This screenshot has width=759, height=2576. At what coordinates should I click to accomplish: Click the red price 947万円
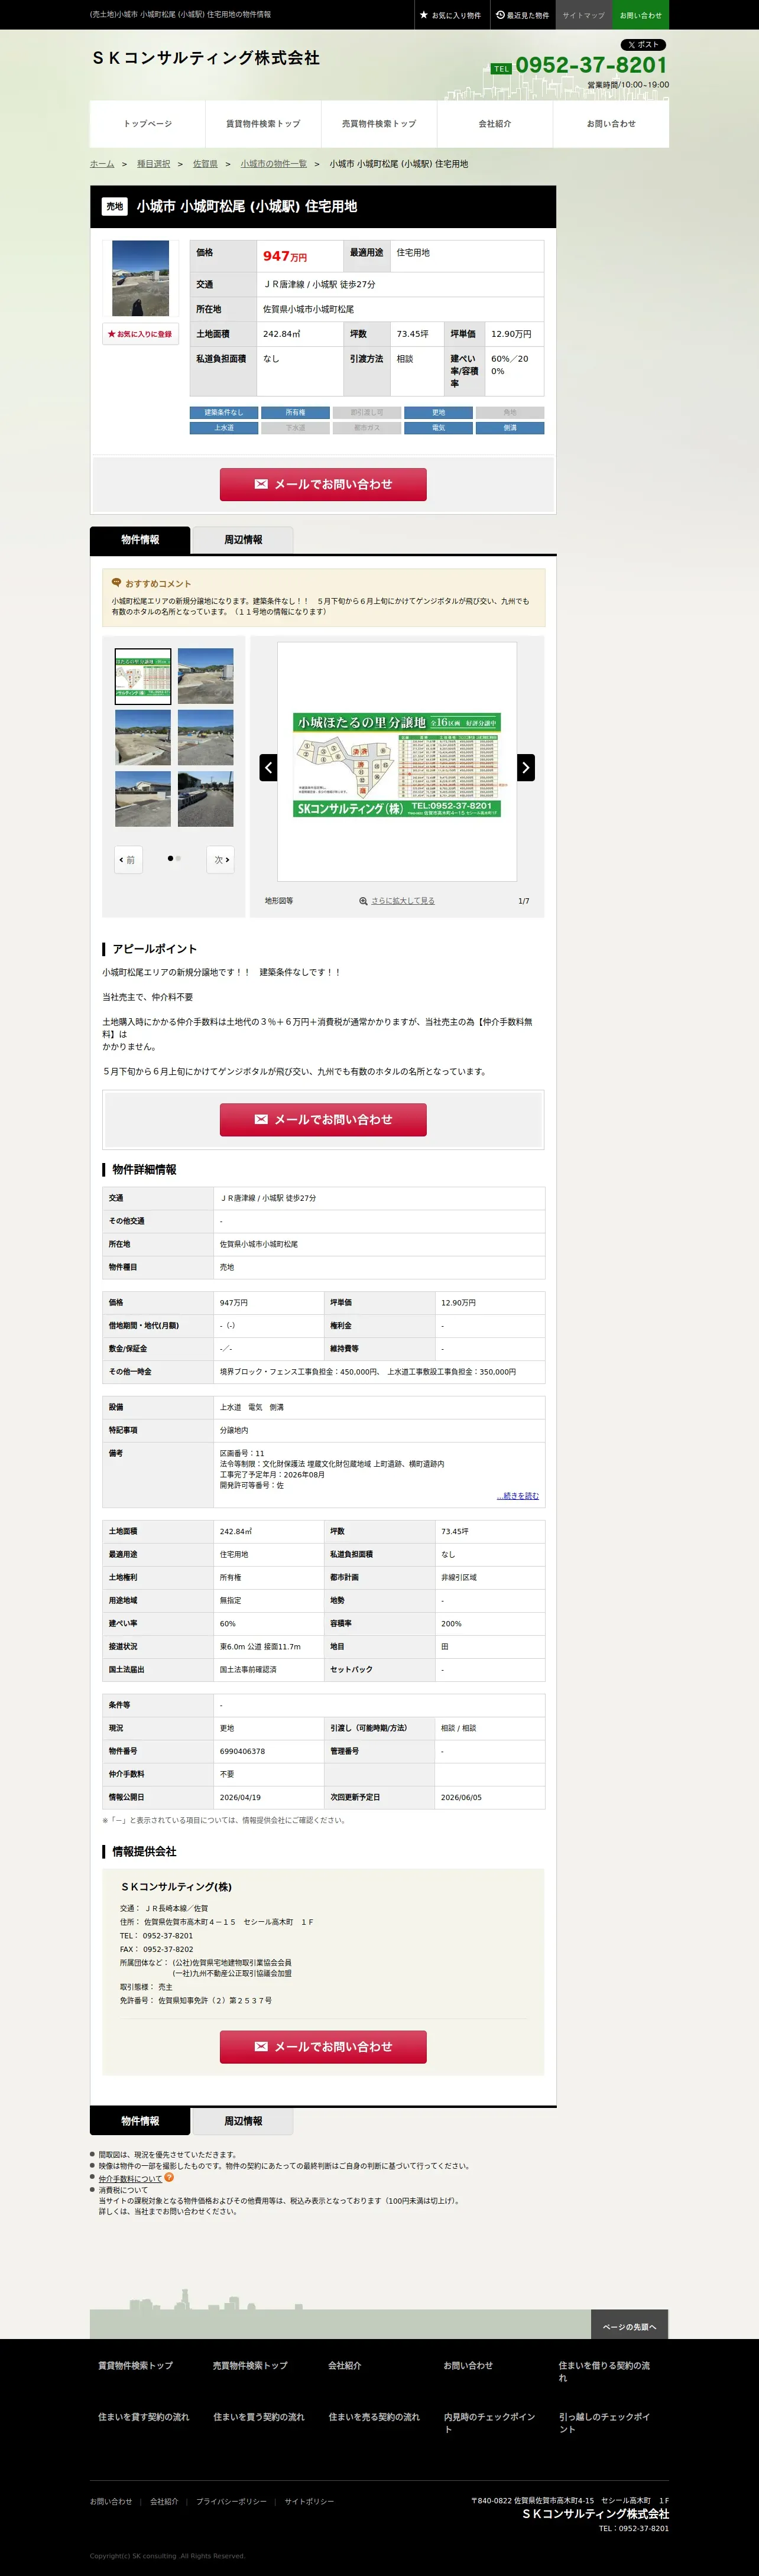[x=285, y=256]
